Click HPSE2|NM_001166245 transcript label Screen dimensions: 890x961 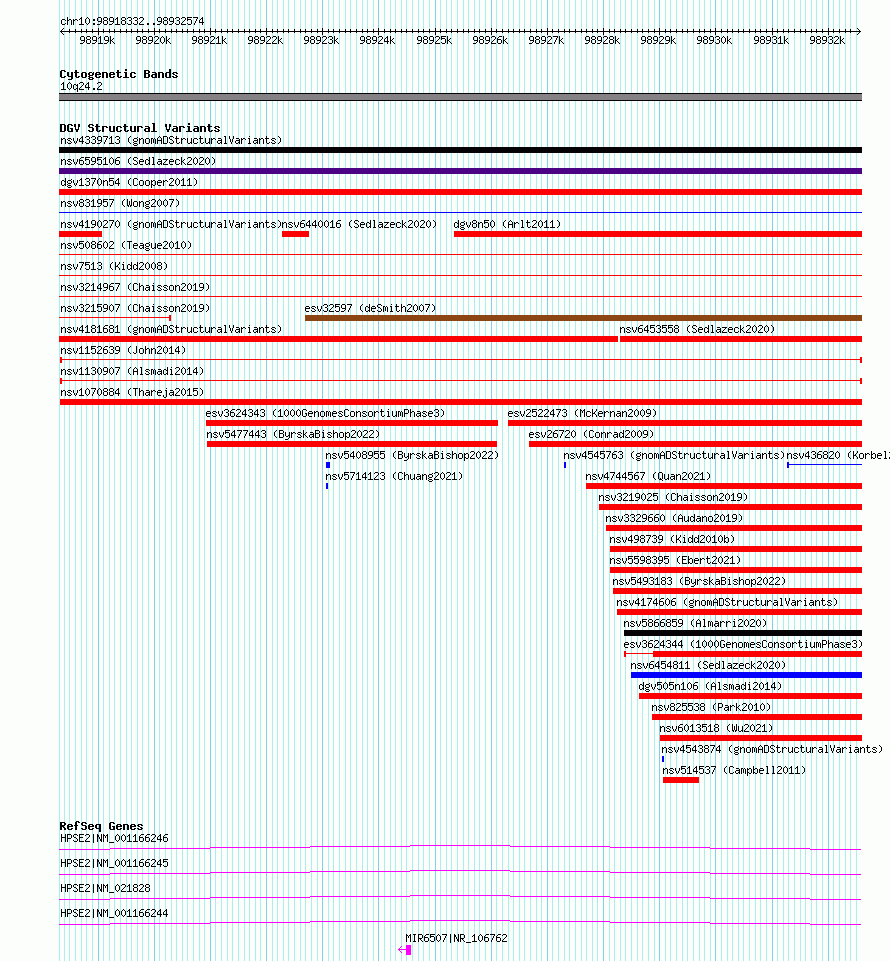(114, 864)
